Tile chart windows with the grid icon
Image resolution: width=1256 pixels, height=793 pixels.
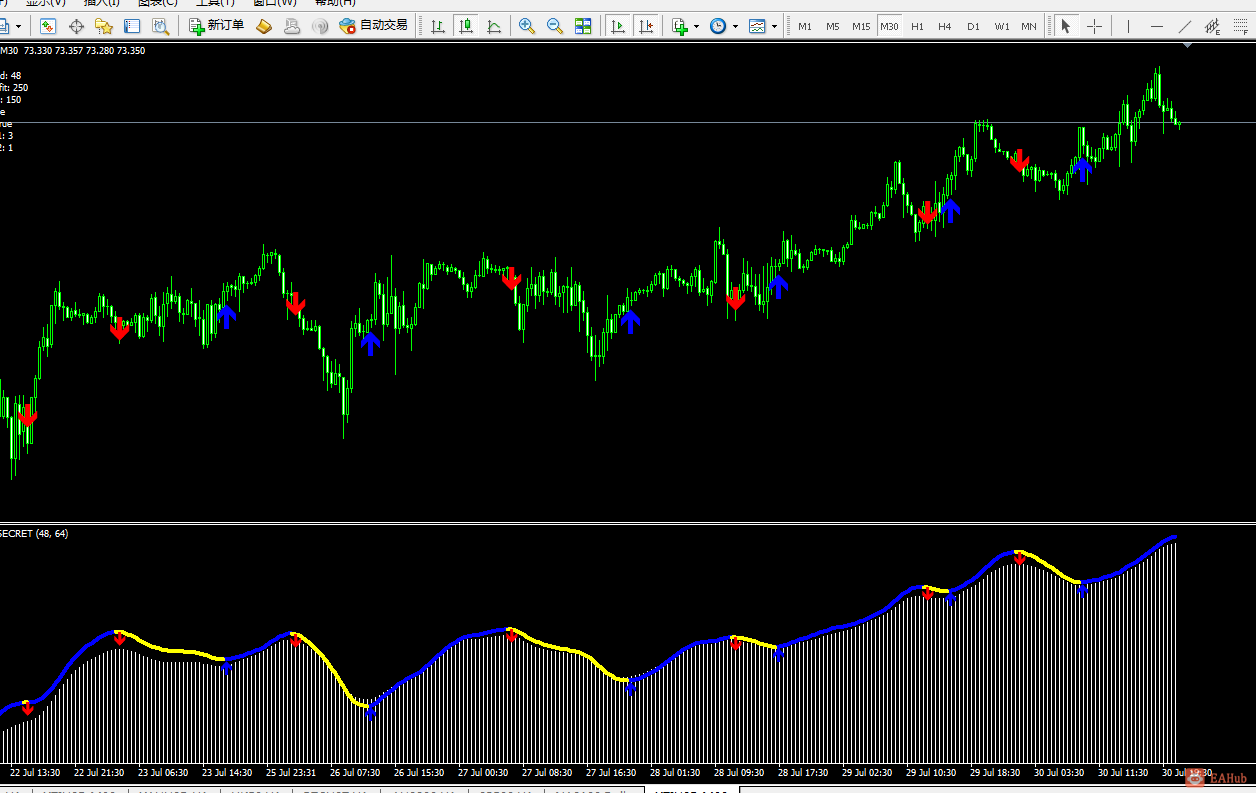[583, 26]
